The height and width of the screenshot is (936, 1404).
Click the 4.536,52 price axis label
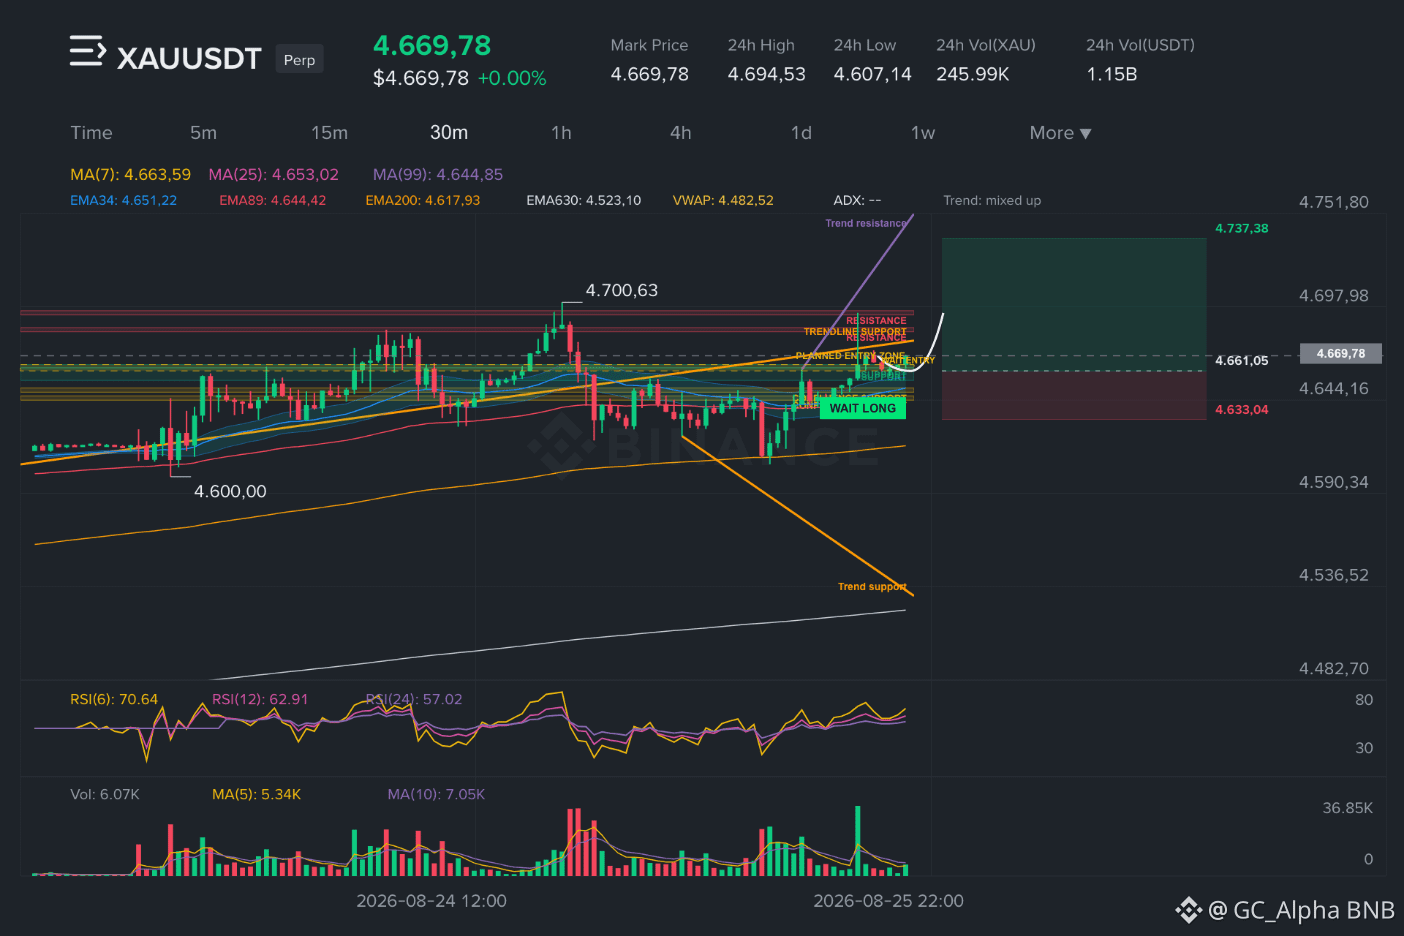point(1334,576)
